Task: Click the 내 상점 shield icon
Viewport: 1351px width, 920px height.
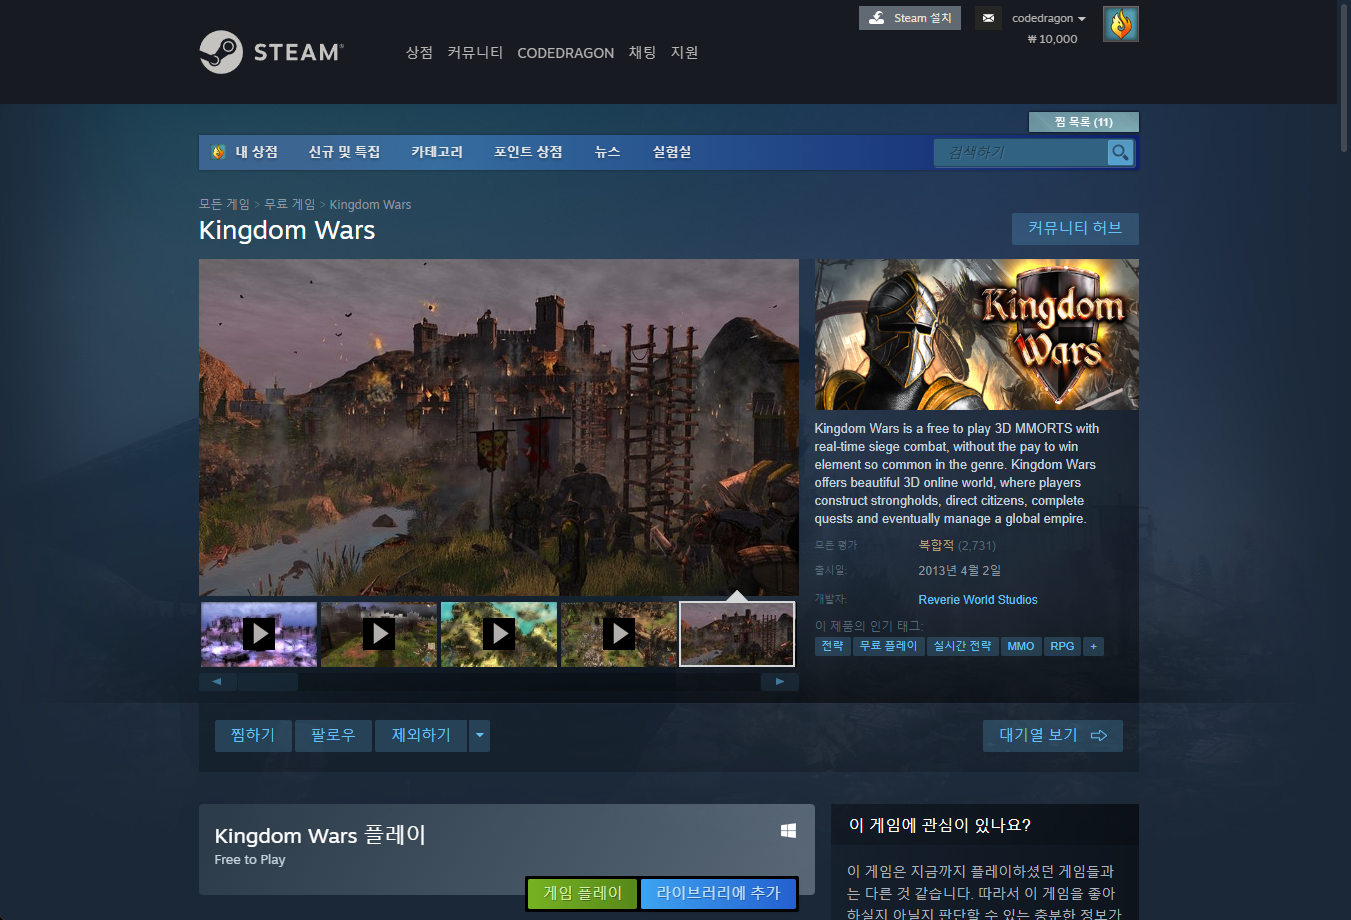Action: pos(218,152)
